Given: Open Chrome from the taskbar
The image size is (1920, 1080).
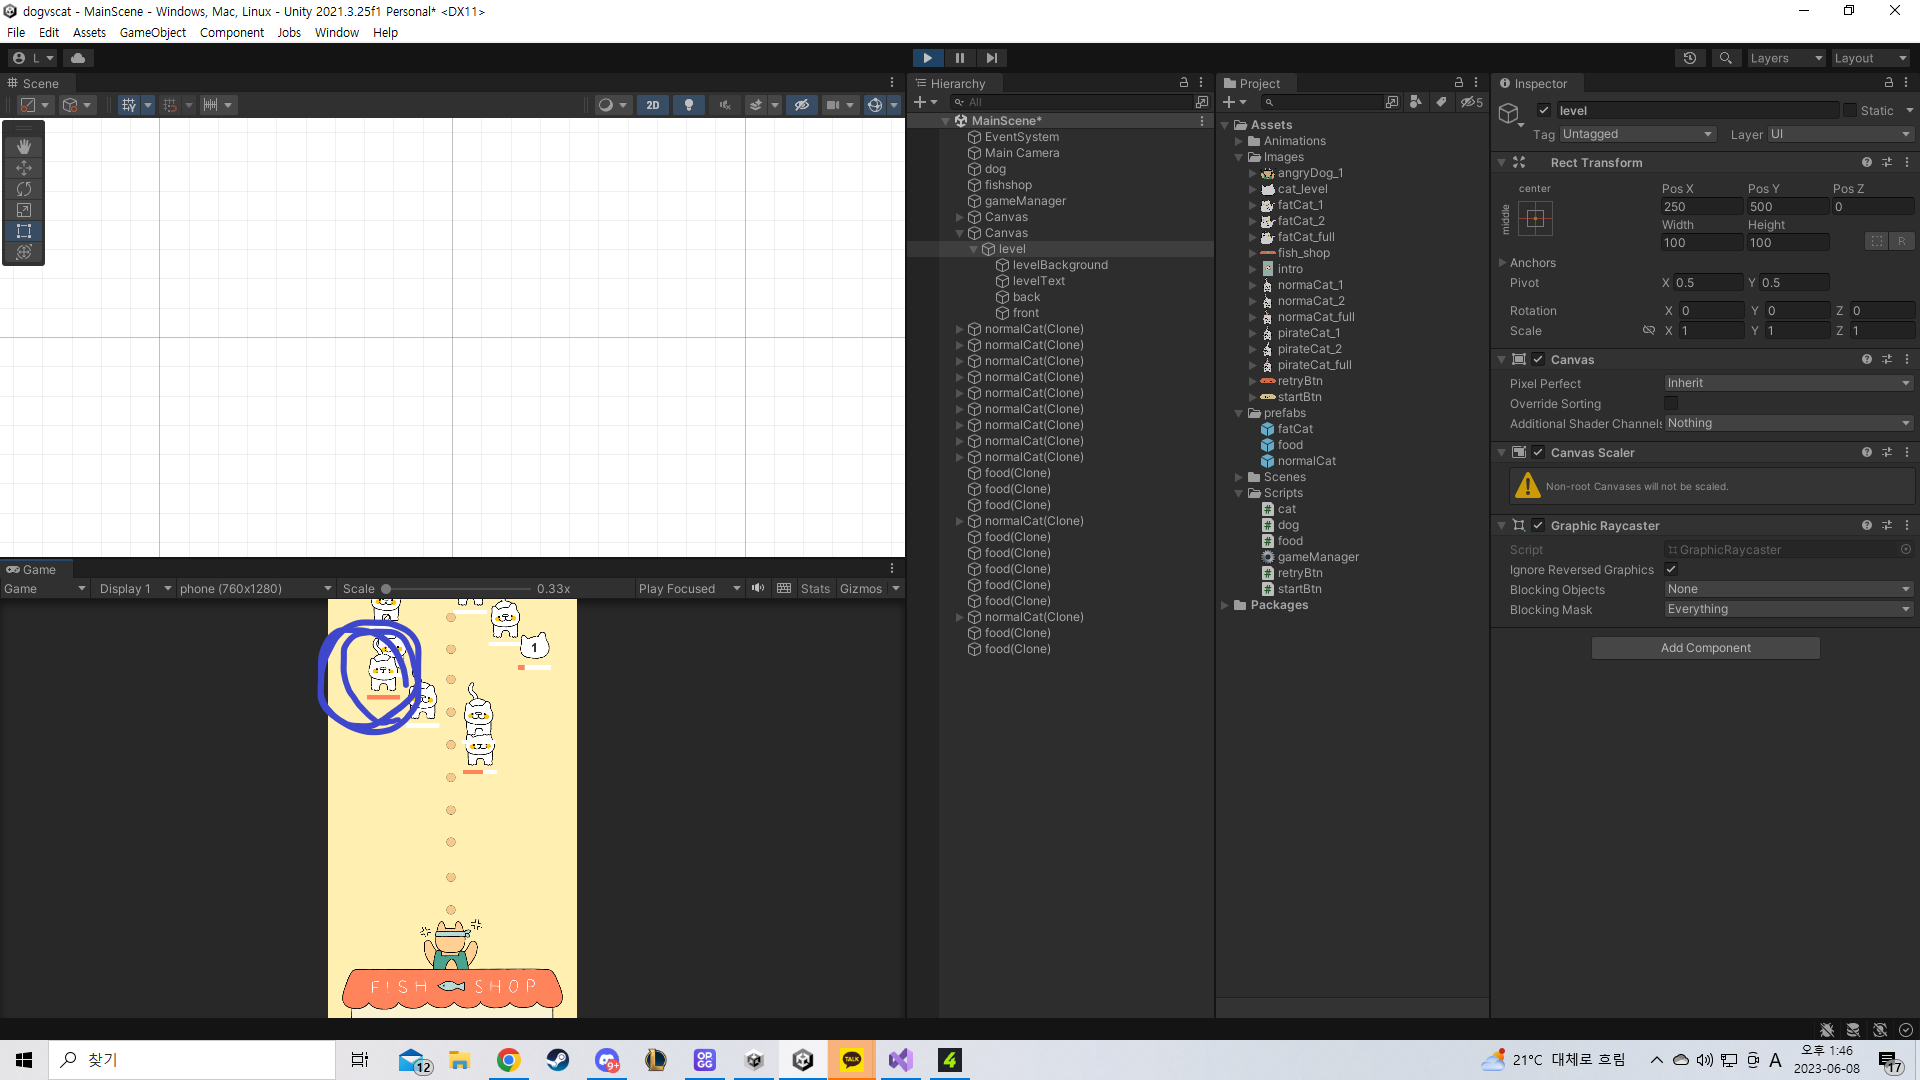Looking at the screenshot, I should [x=509, y=1060].
